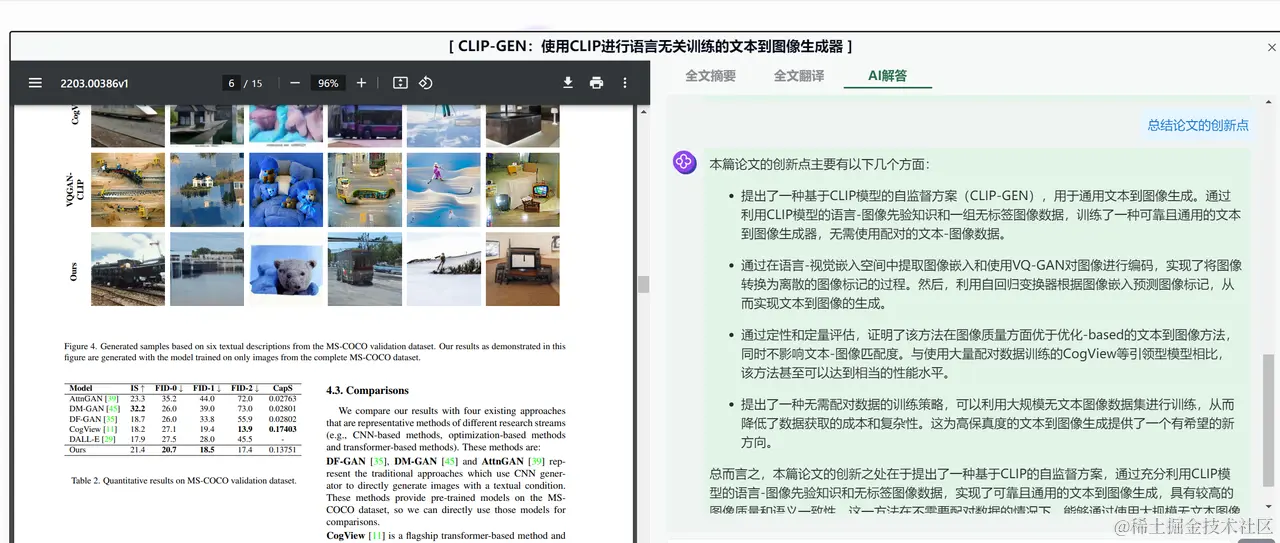
Task: Click the PDF viewer vertical scrollbar thumb
Action: point(643,284)
